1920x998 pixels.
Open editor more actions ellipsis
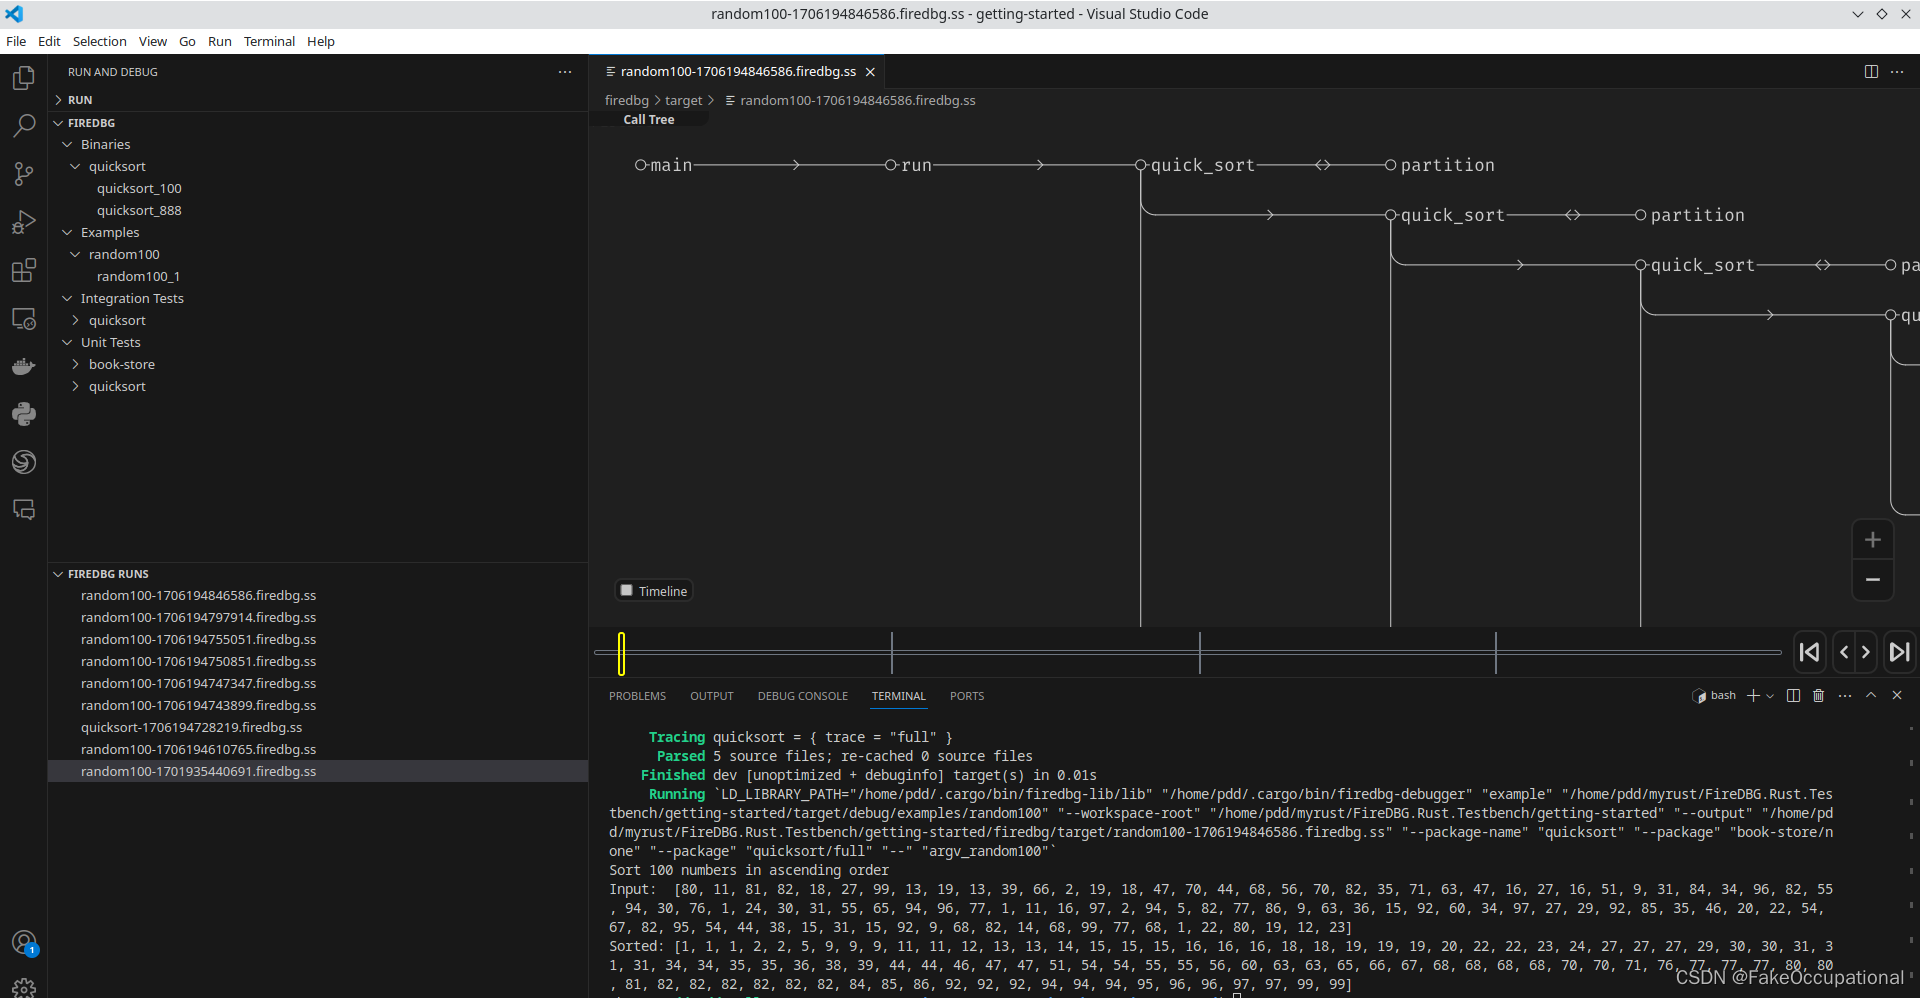1897,72
